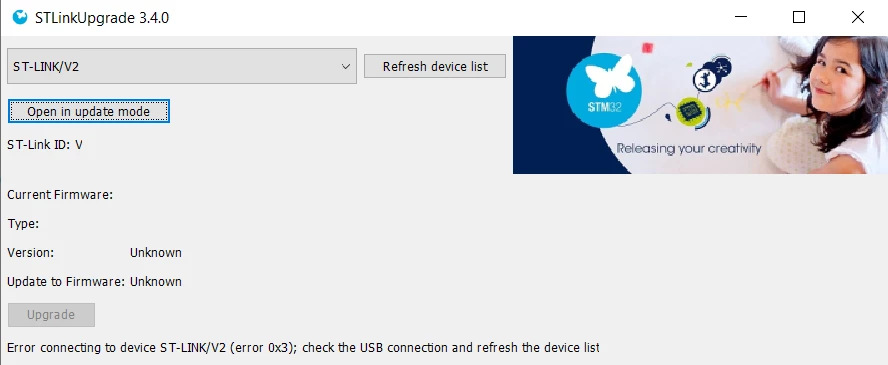Refresh the device list
888x365 pixels.
pyautogui.click(x=435, y=67)
